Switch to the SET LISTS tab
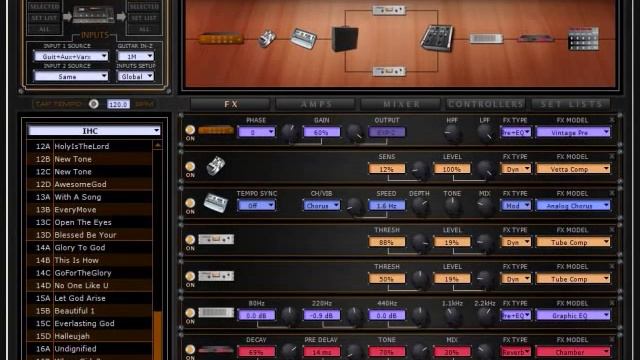The width and height of the screenshot is (640, 360). pyautogui.click(x=571, y=104)
